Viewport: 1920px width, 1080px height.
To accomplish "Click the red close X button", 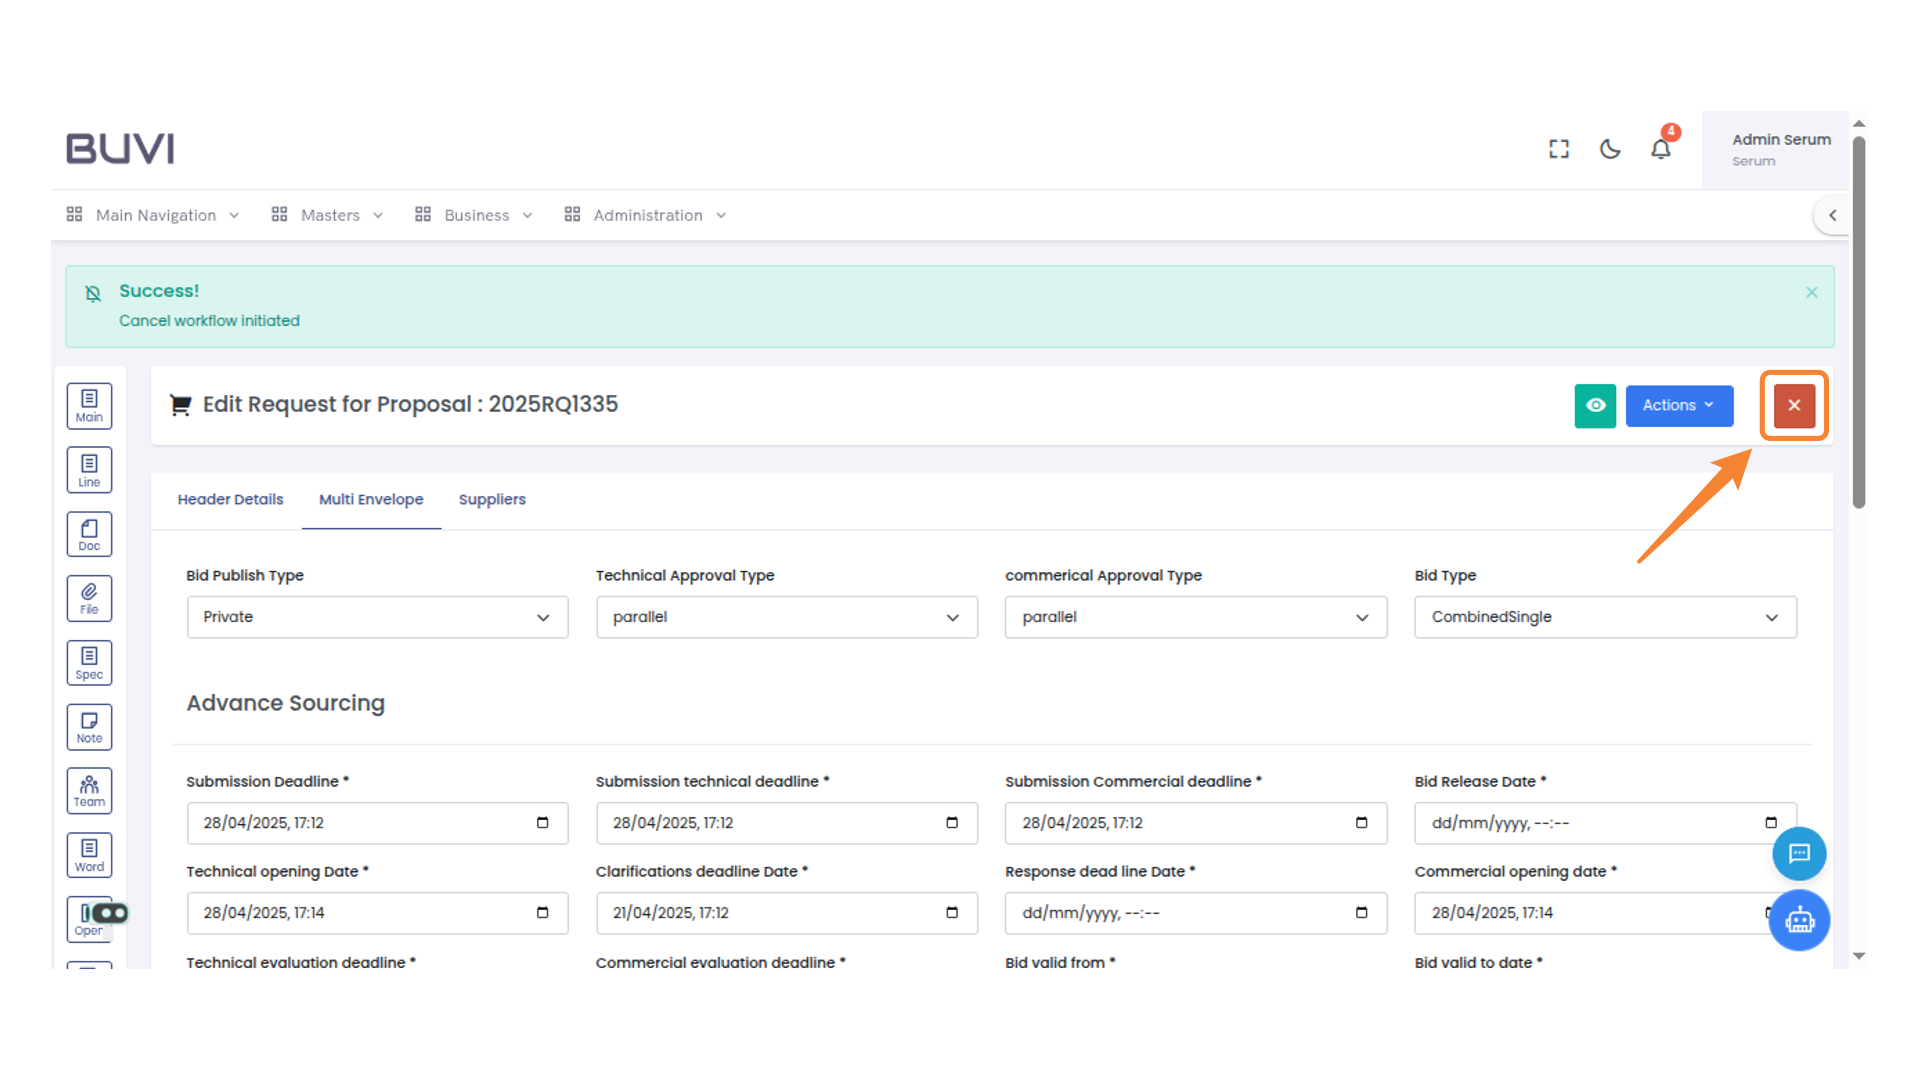I will (1794, 405).
